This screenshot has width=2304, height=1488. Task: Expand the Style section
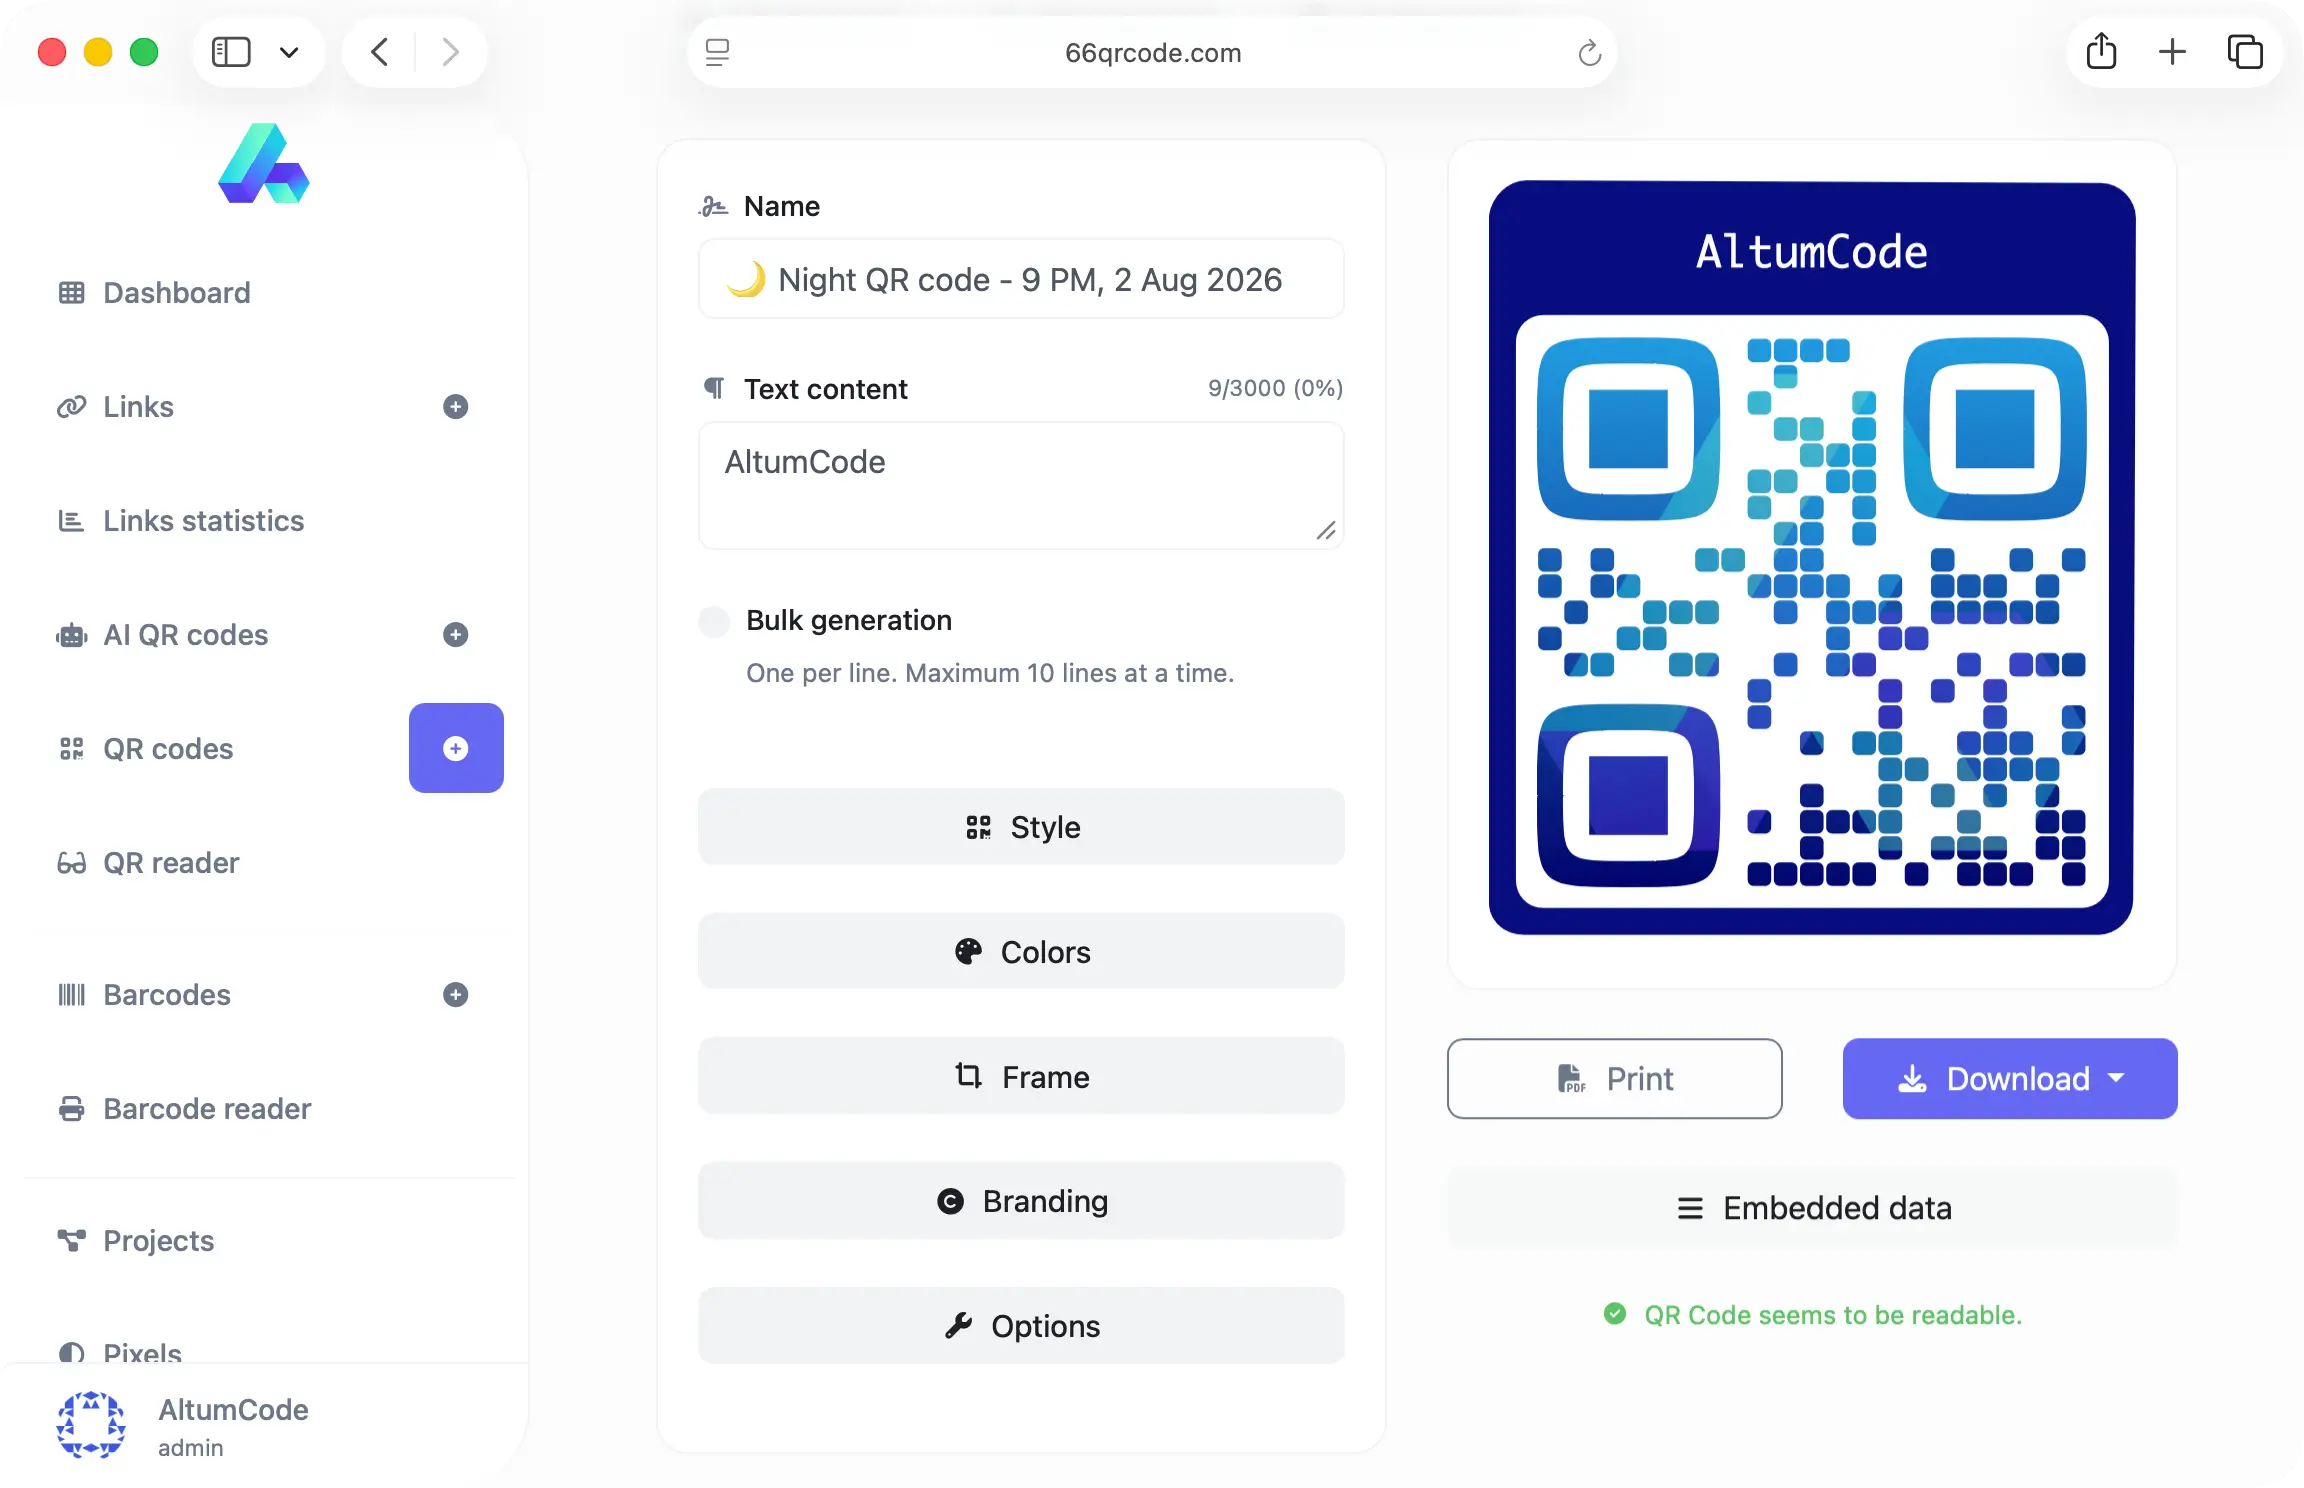1021,827
